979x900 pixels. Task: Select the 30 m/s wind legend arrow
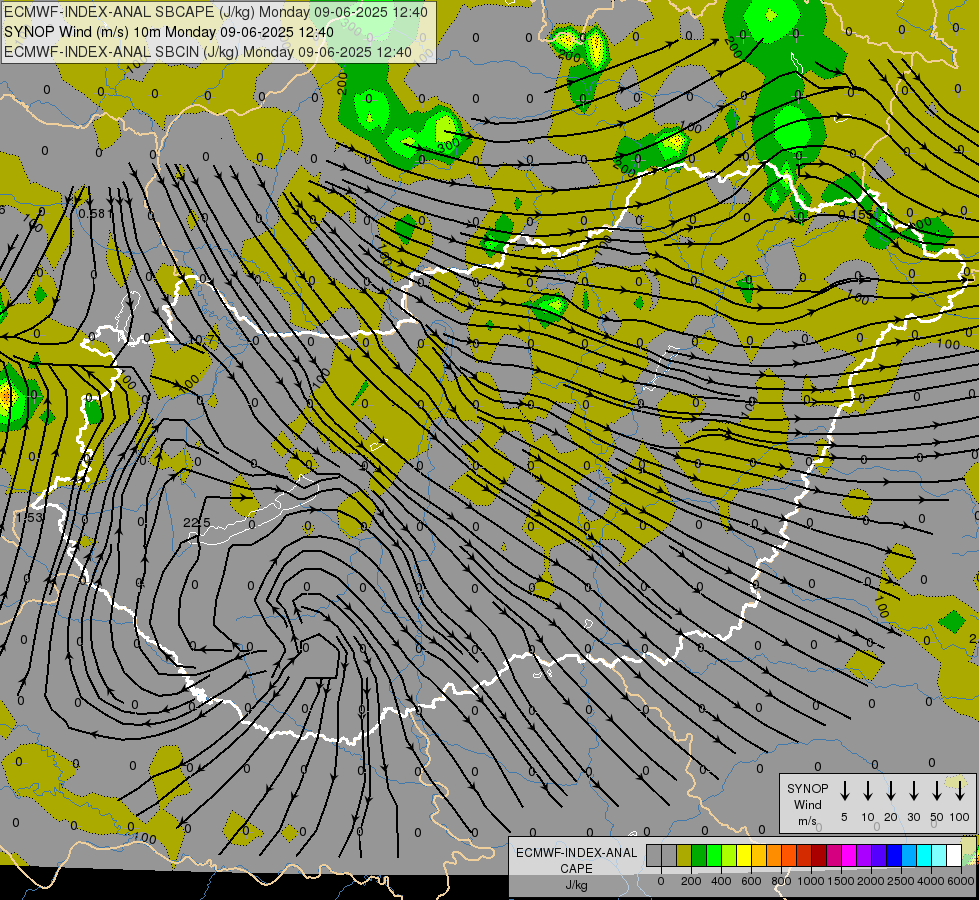point(913,790)
